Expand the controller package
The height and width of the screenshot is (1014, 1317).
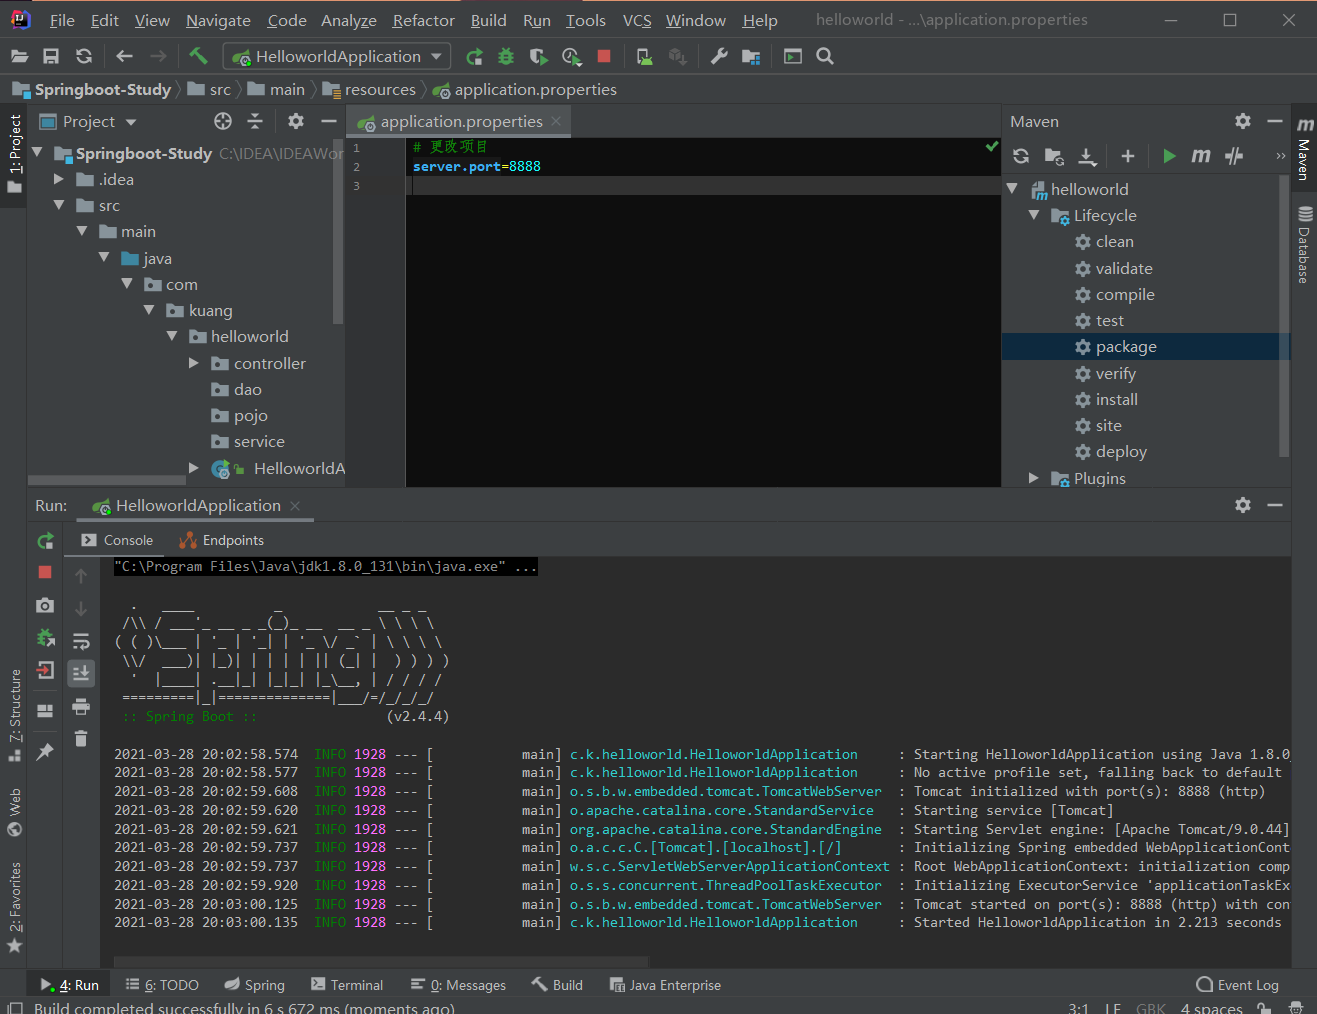pyautogui.click(x=194, y=363)
